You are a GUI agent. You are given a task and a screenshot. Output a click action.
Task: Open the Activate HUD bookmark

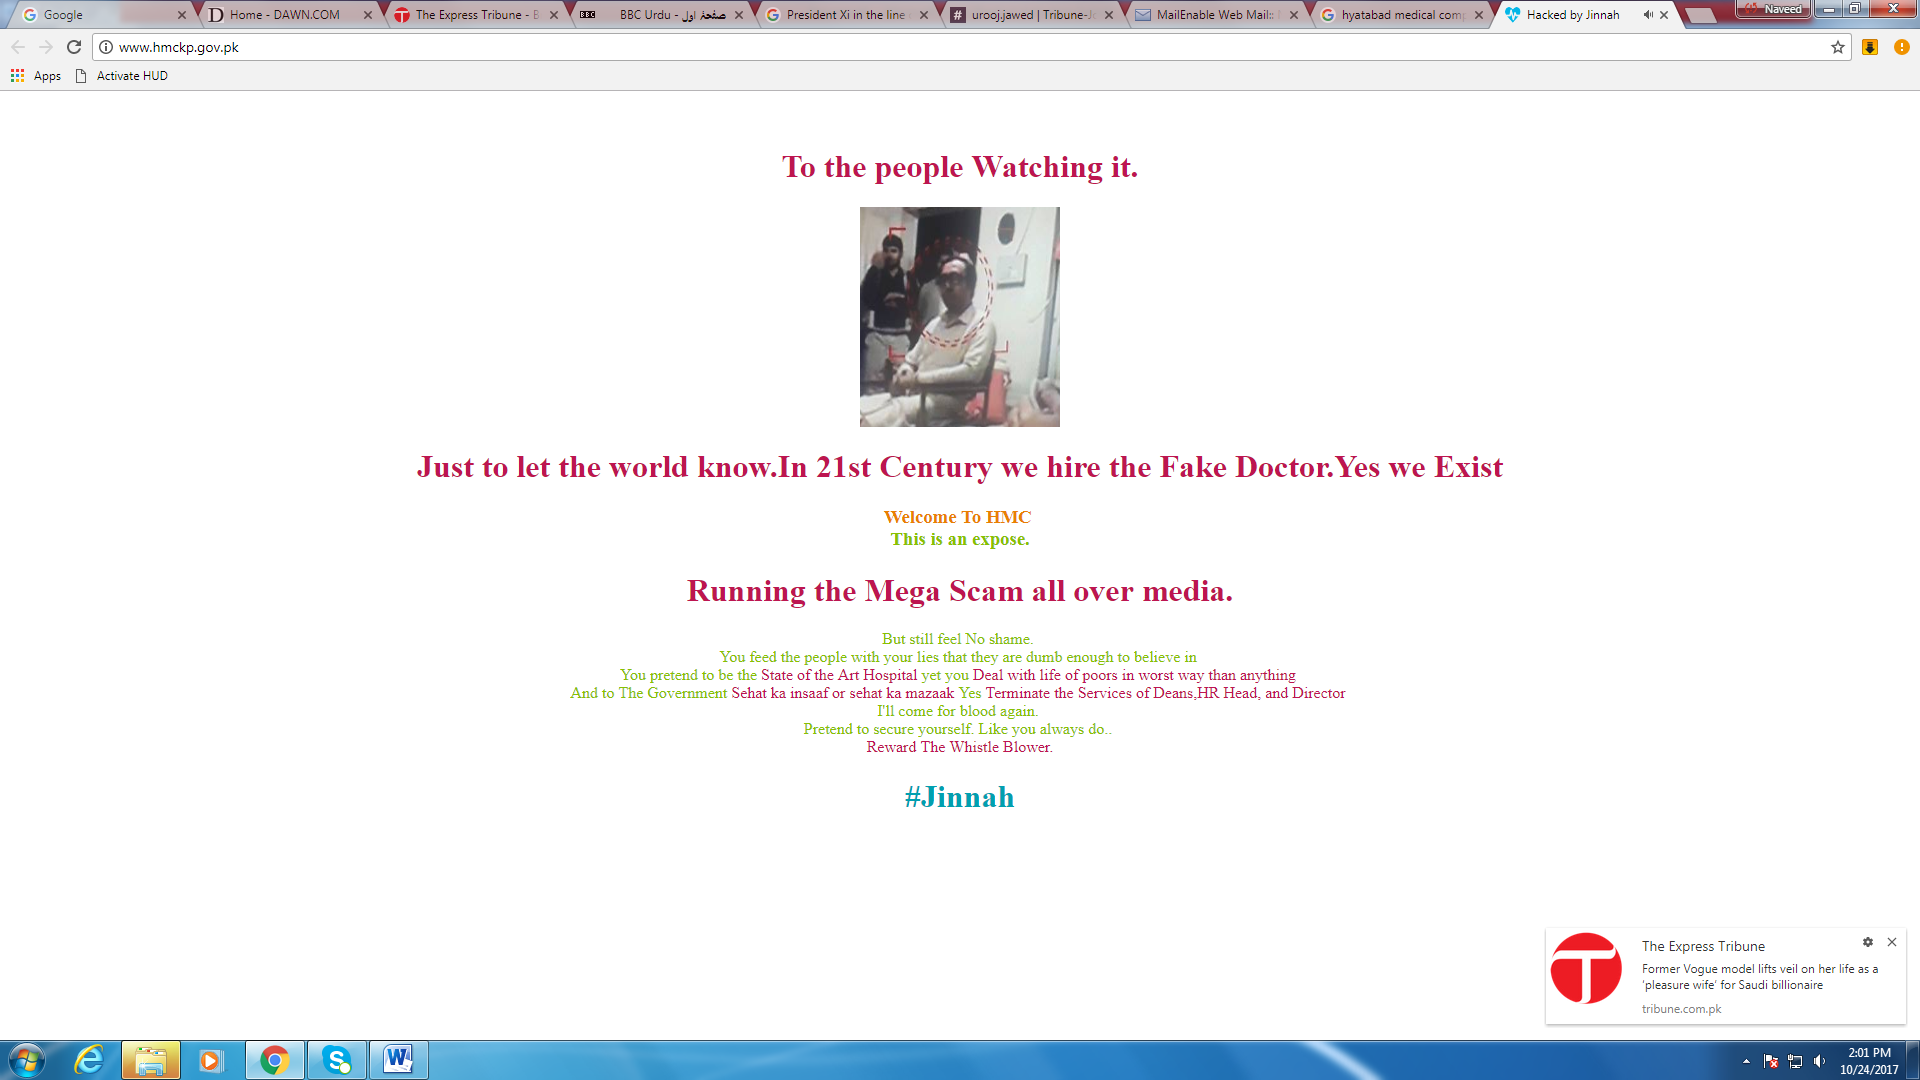[122, 76]
